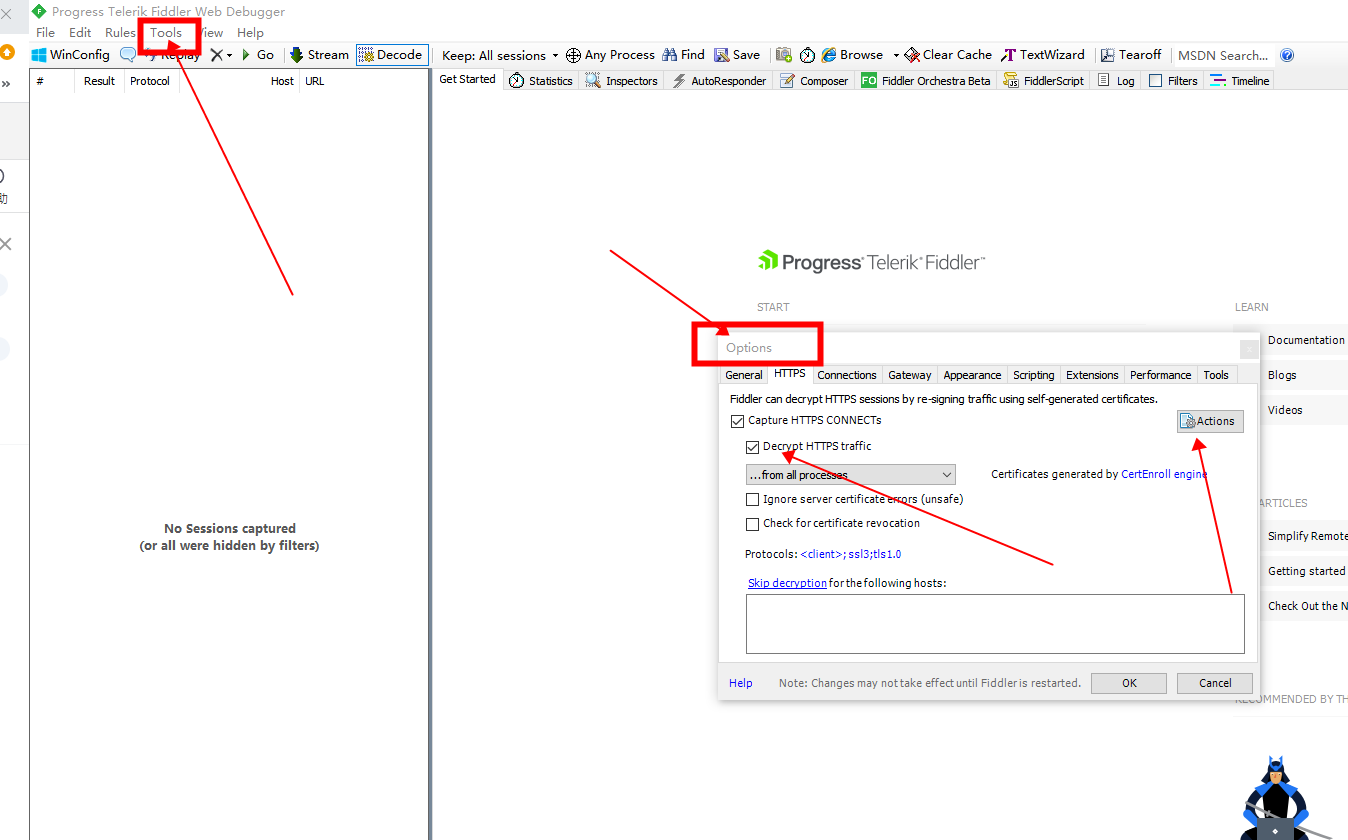Click the stopwatch timer icon

(x=807, y=55)
